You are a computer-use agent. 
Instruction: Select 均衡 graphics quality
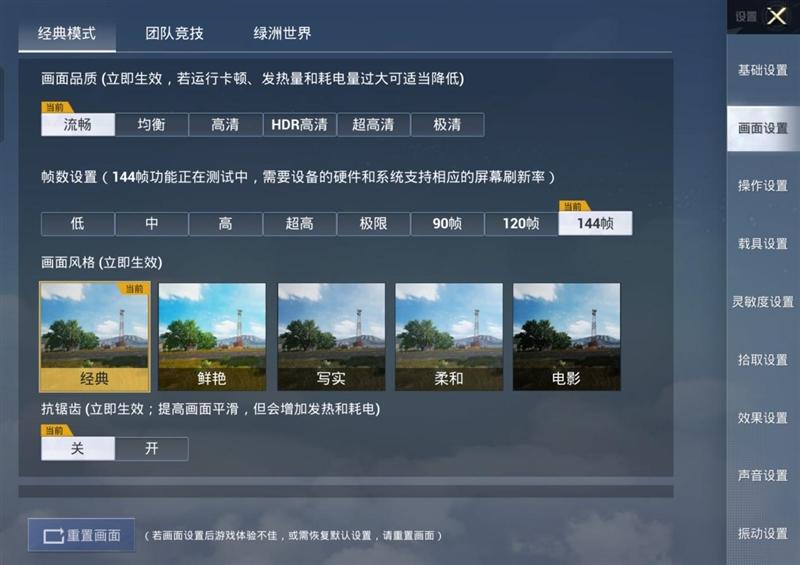point(152,125)
